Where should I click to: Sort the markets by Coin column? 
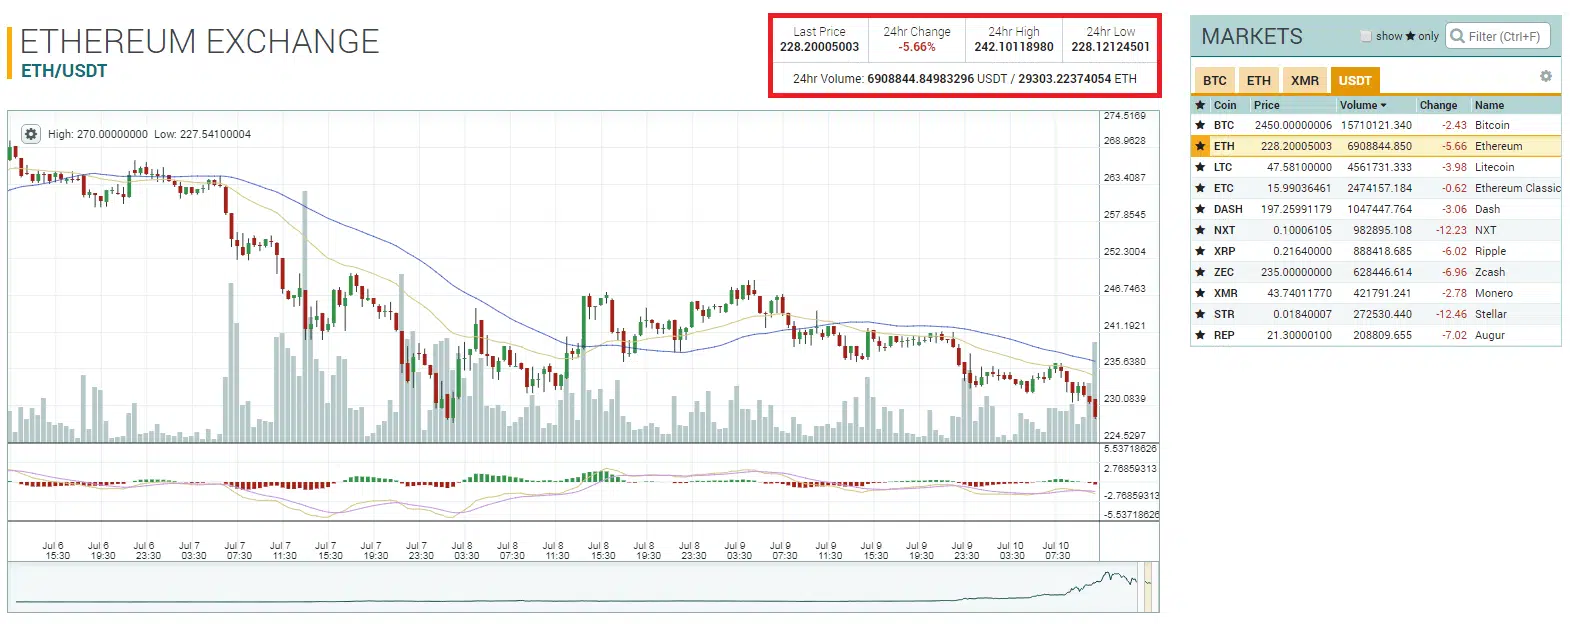1225,105
